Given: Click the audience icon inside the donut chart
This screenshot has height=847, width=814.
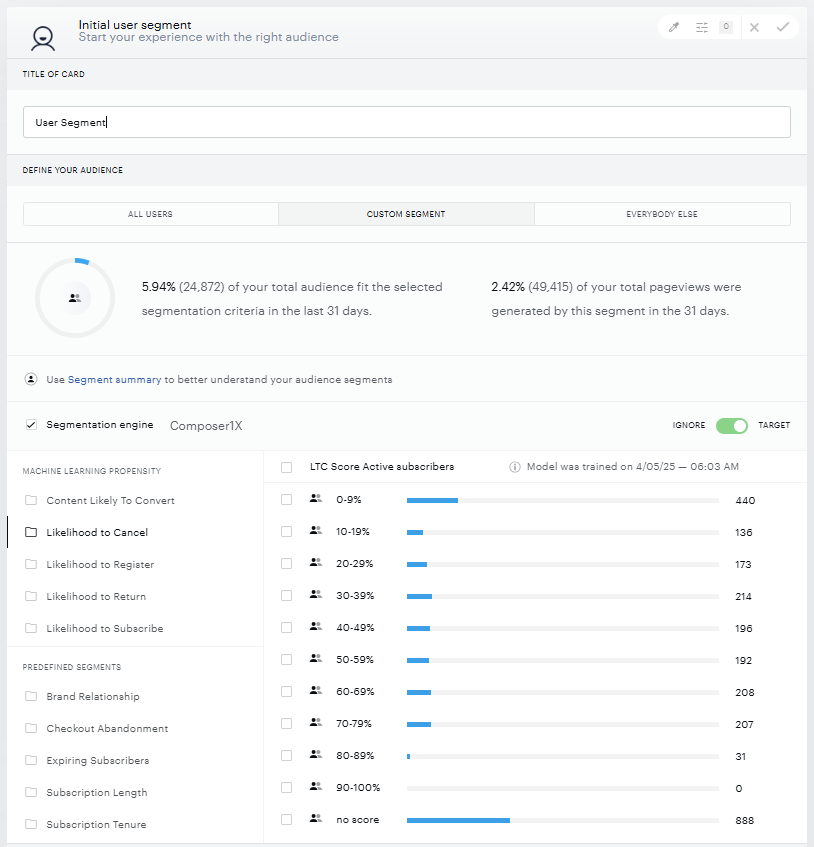Looking at the screenshot, I should 75,298.
